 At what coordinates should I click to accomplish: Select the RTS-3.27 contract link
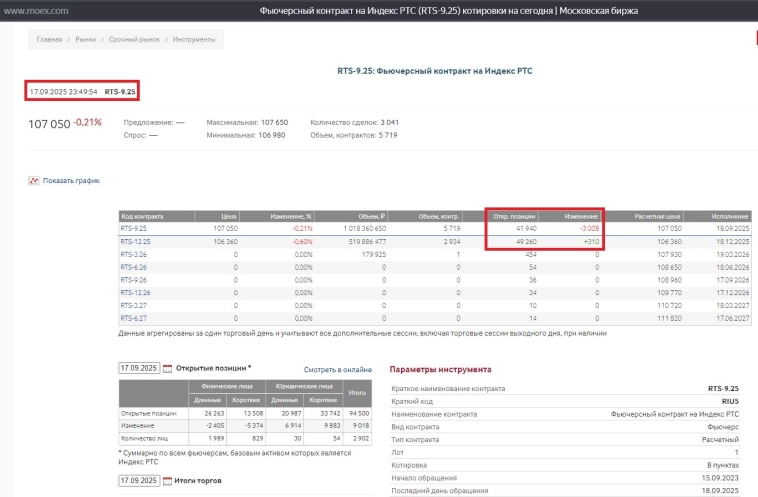[x=133, y=305]
